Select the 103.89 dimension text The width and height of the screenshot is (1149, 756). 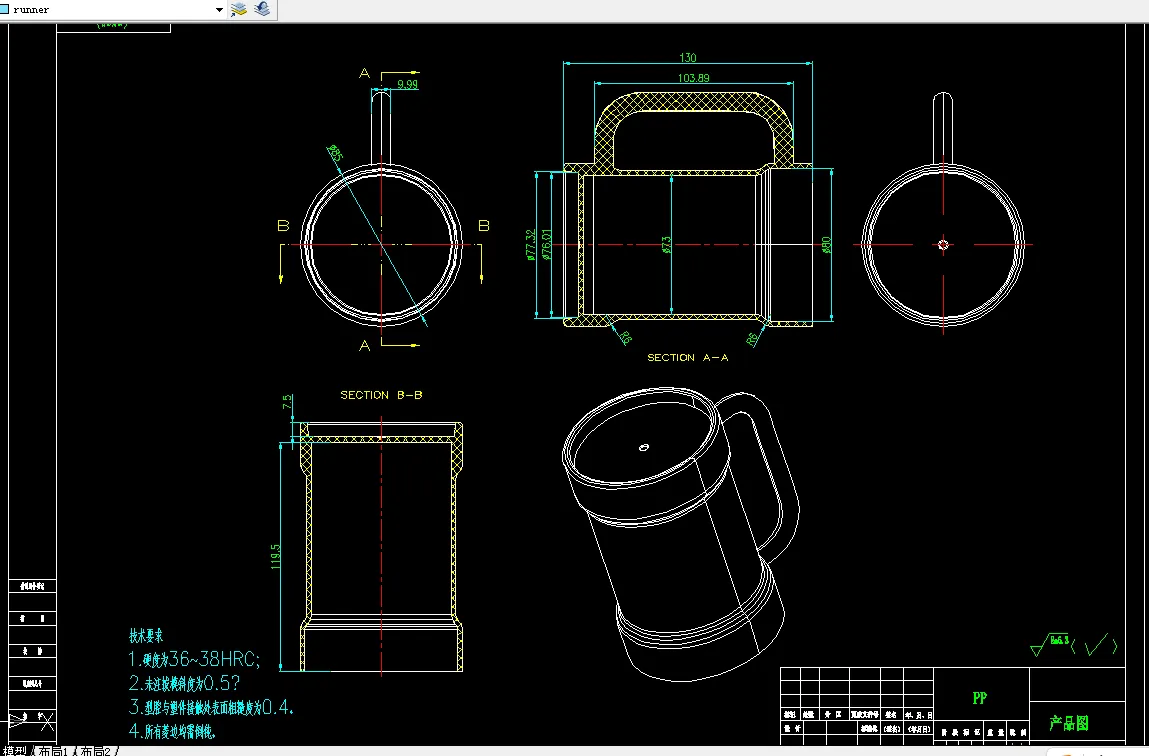(693, 78)
